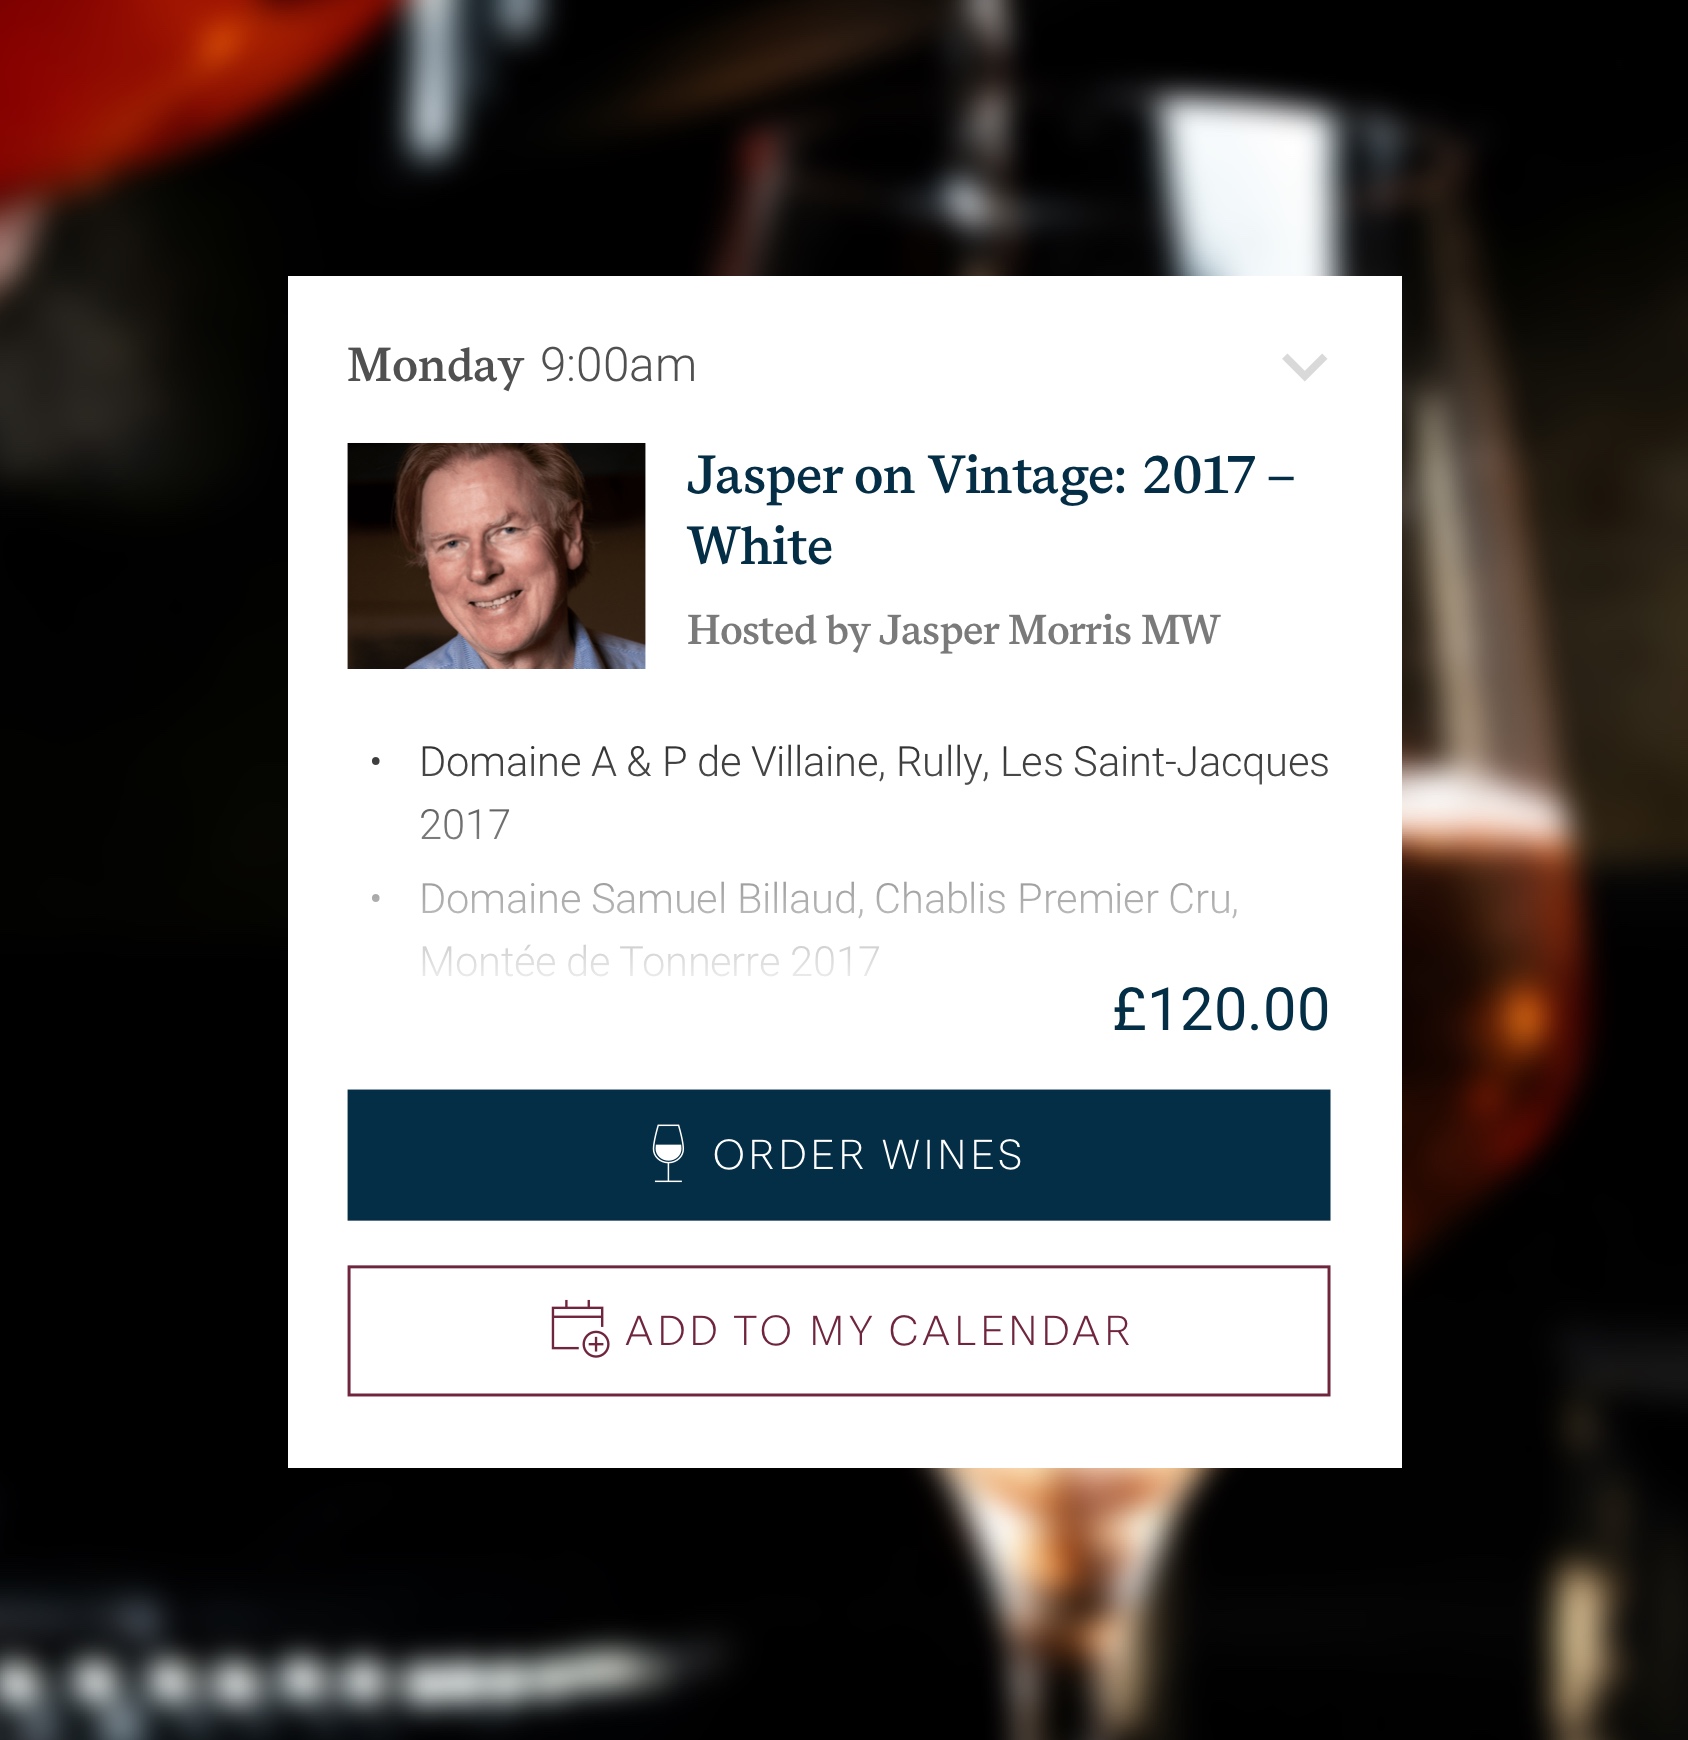The image size is (1688, 1740).
Task: Click 'Hosted by Jasper Morris MW' text
Action: (953, 630)
